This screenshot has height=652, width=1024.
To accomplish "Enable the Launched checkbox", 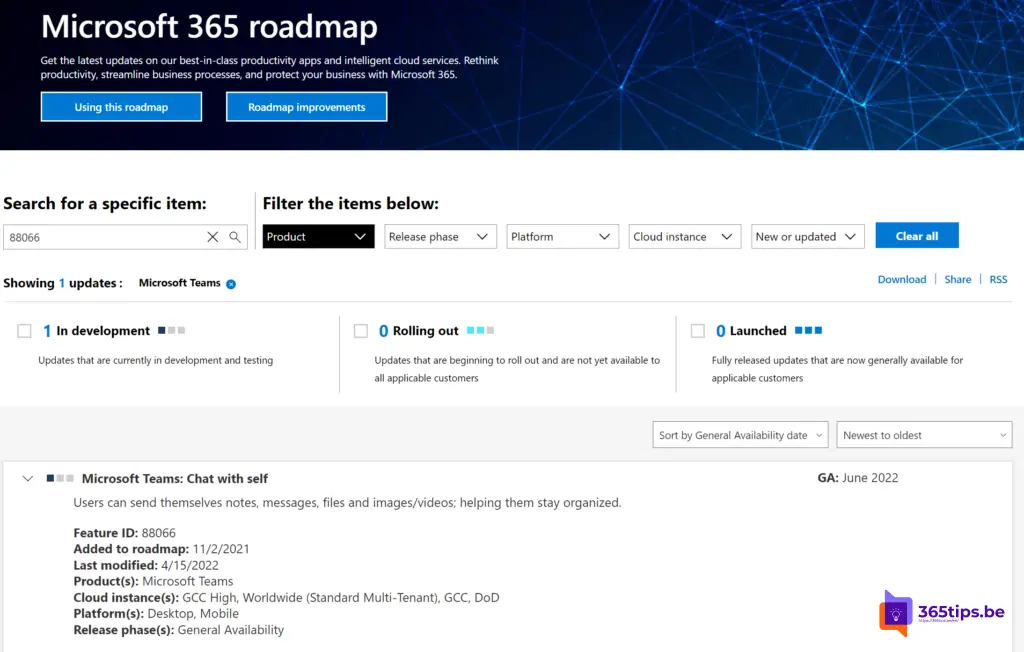I will 697,331.
